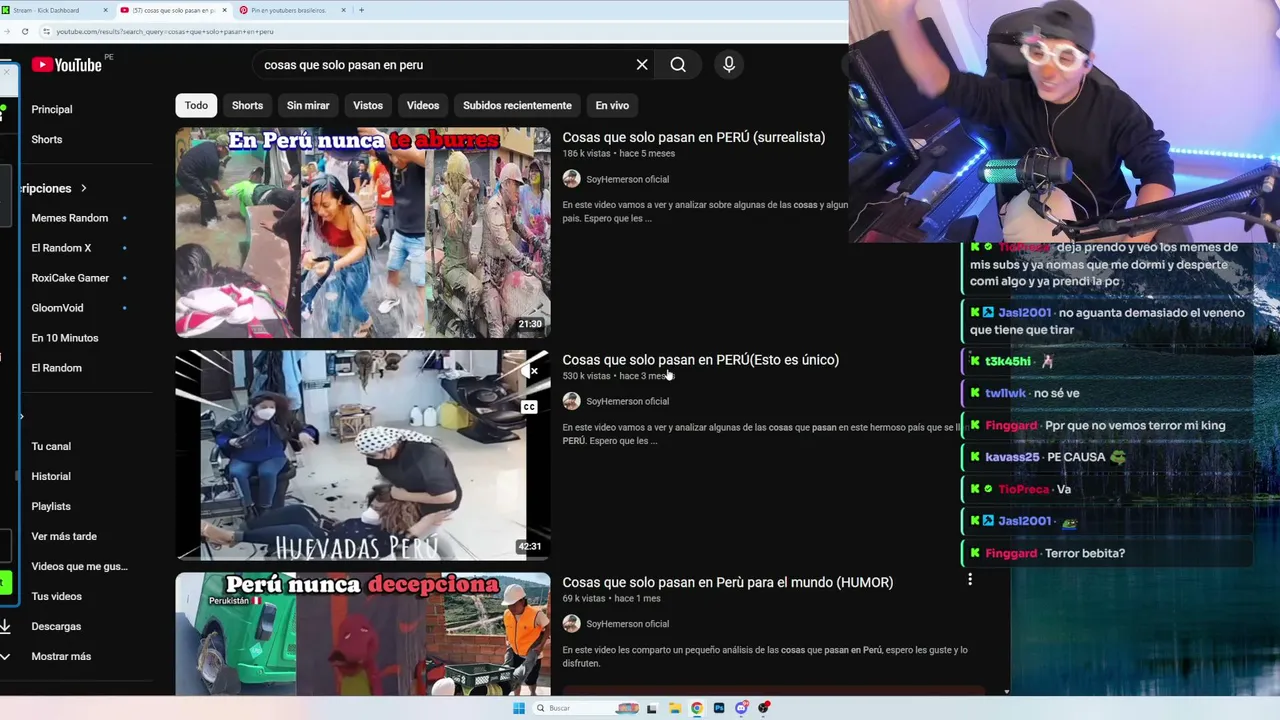Open Videos que me gustan list

[79, 566]
